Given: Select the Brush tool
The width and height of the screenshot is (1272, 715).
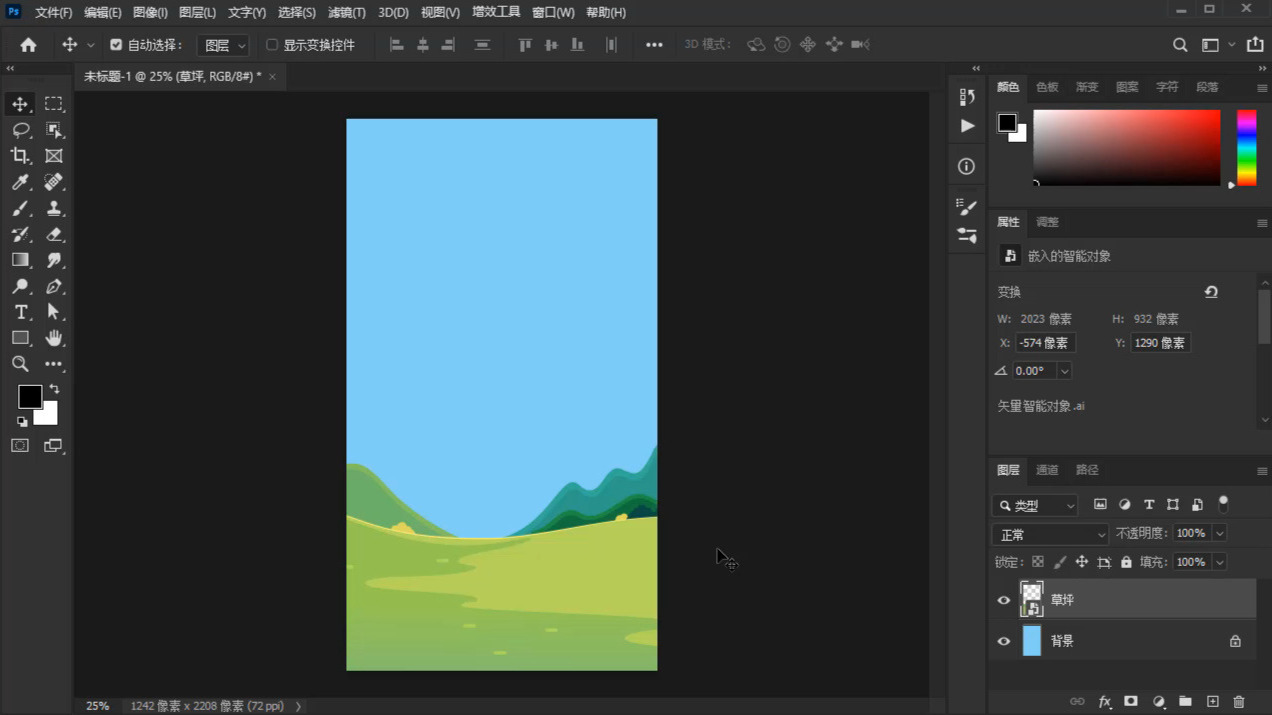Looking at the screenshot, I should (20, 208).
